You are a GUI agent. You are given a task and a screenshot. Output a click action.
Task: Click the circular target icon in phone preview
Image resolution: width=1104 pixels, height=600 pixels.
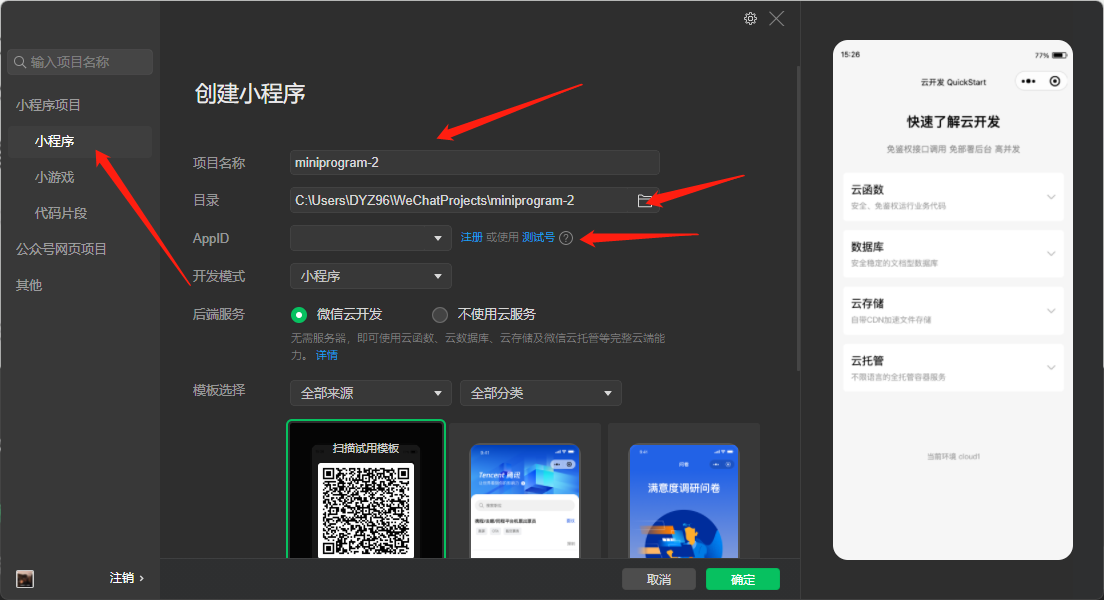1055,81
